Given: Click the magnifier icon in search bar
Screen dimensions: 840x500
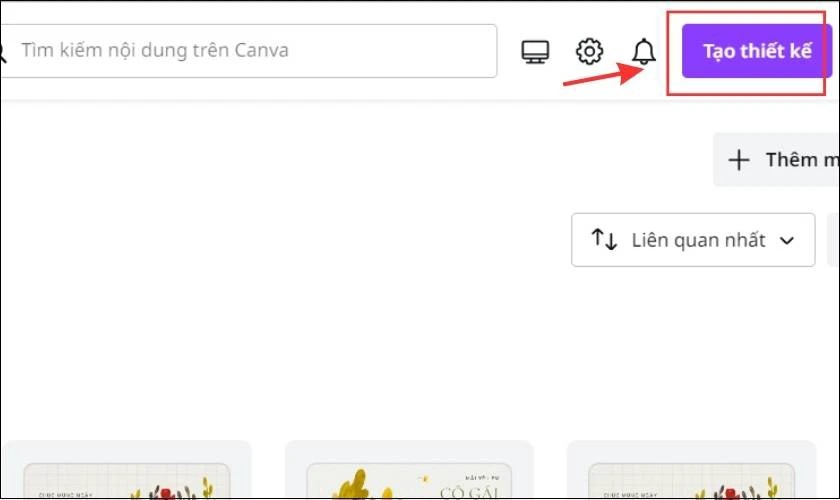Looking at the screenshot, I should [3, 50].
